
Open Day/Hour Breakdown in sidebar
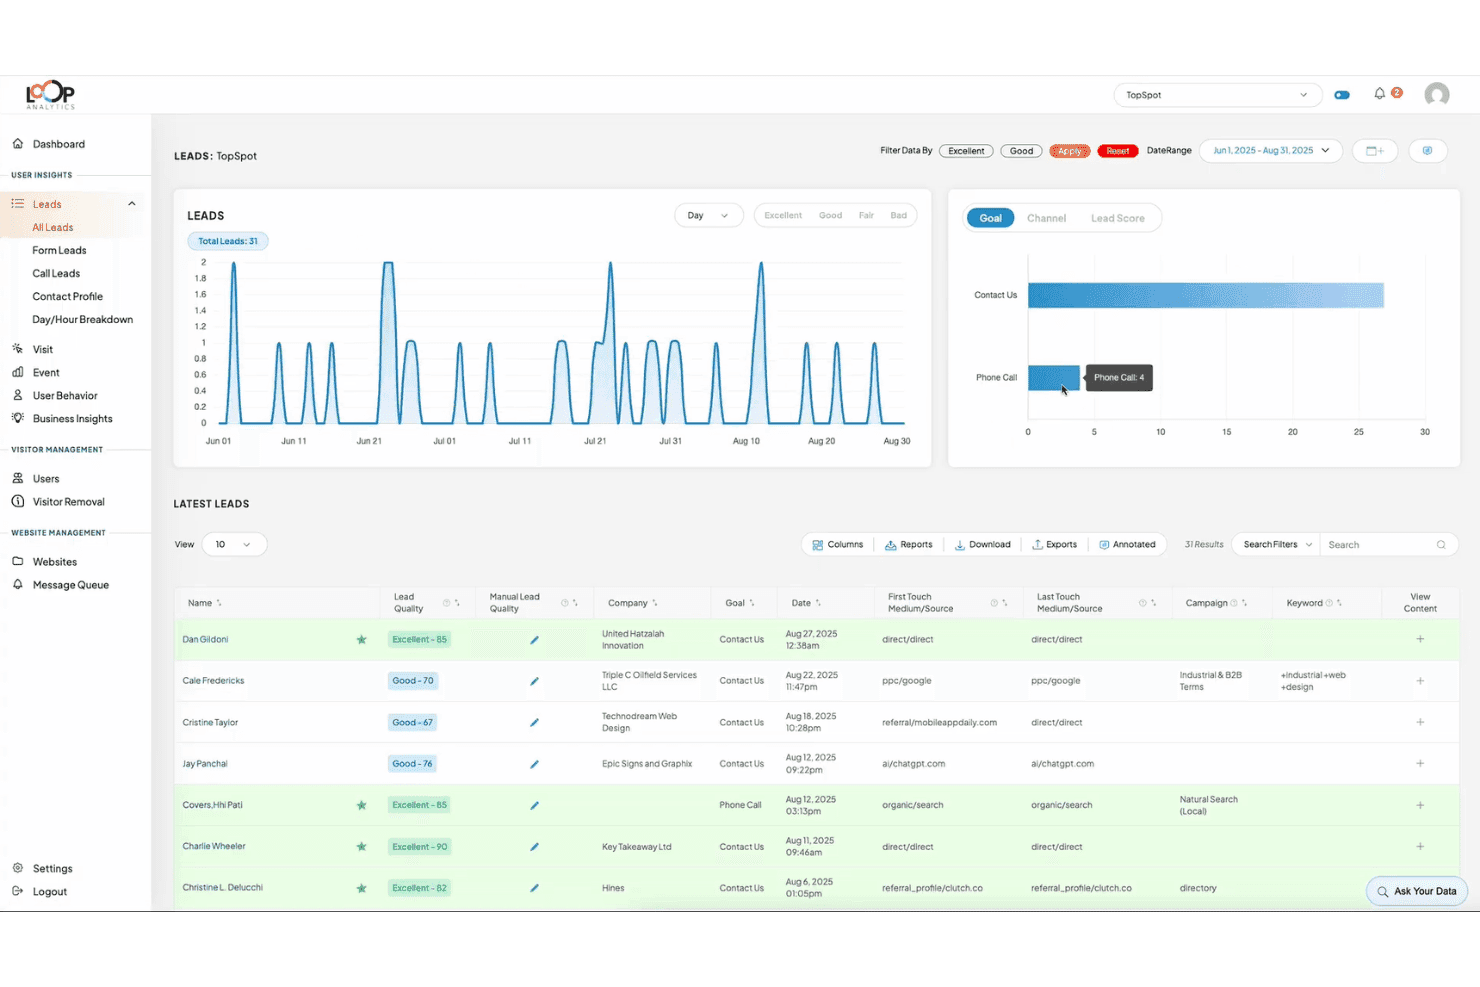(x=82, y=319)
